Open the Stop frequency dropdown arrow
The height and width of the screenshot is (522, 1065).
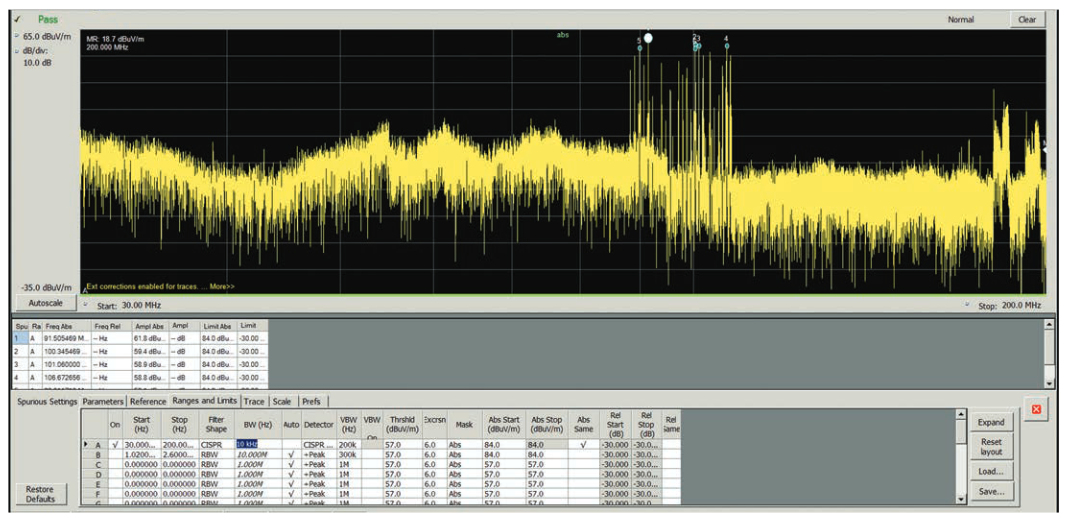click(968, 305)
